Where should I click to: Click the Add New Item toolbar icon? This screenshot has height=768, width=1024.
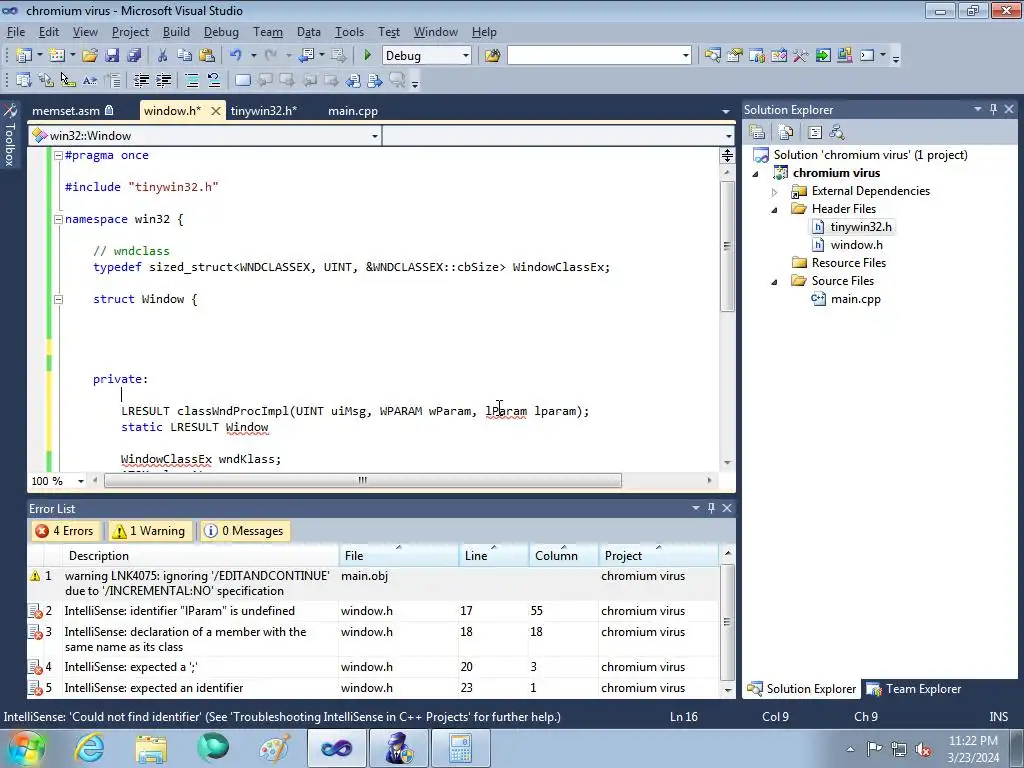pyautogui.click(x=57, y=56)
